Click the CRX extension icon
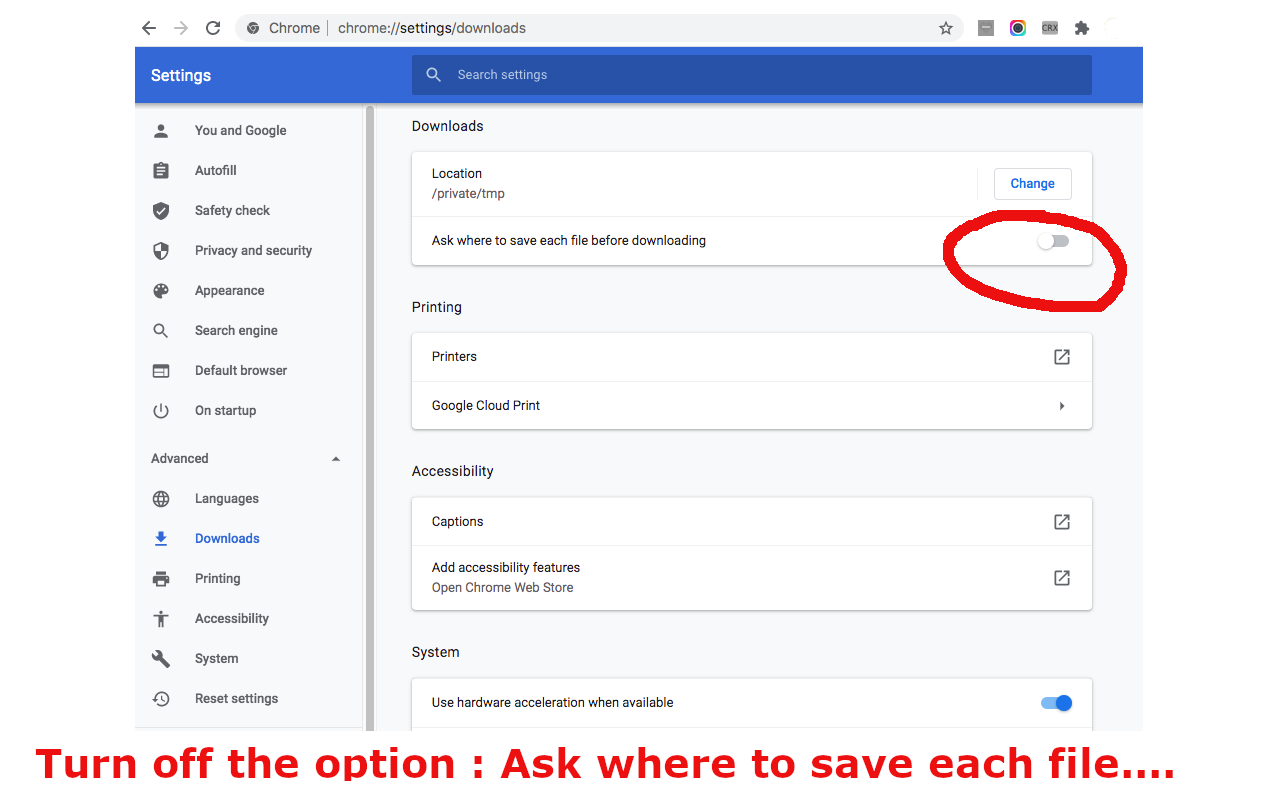This screenshot has width=1280, height=800. pos(1049,28)
